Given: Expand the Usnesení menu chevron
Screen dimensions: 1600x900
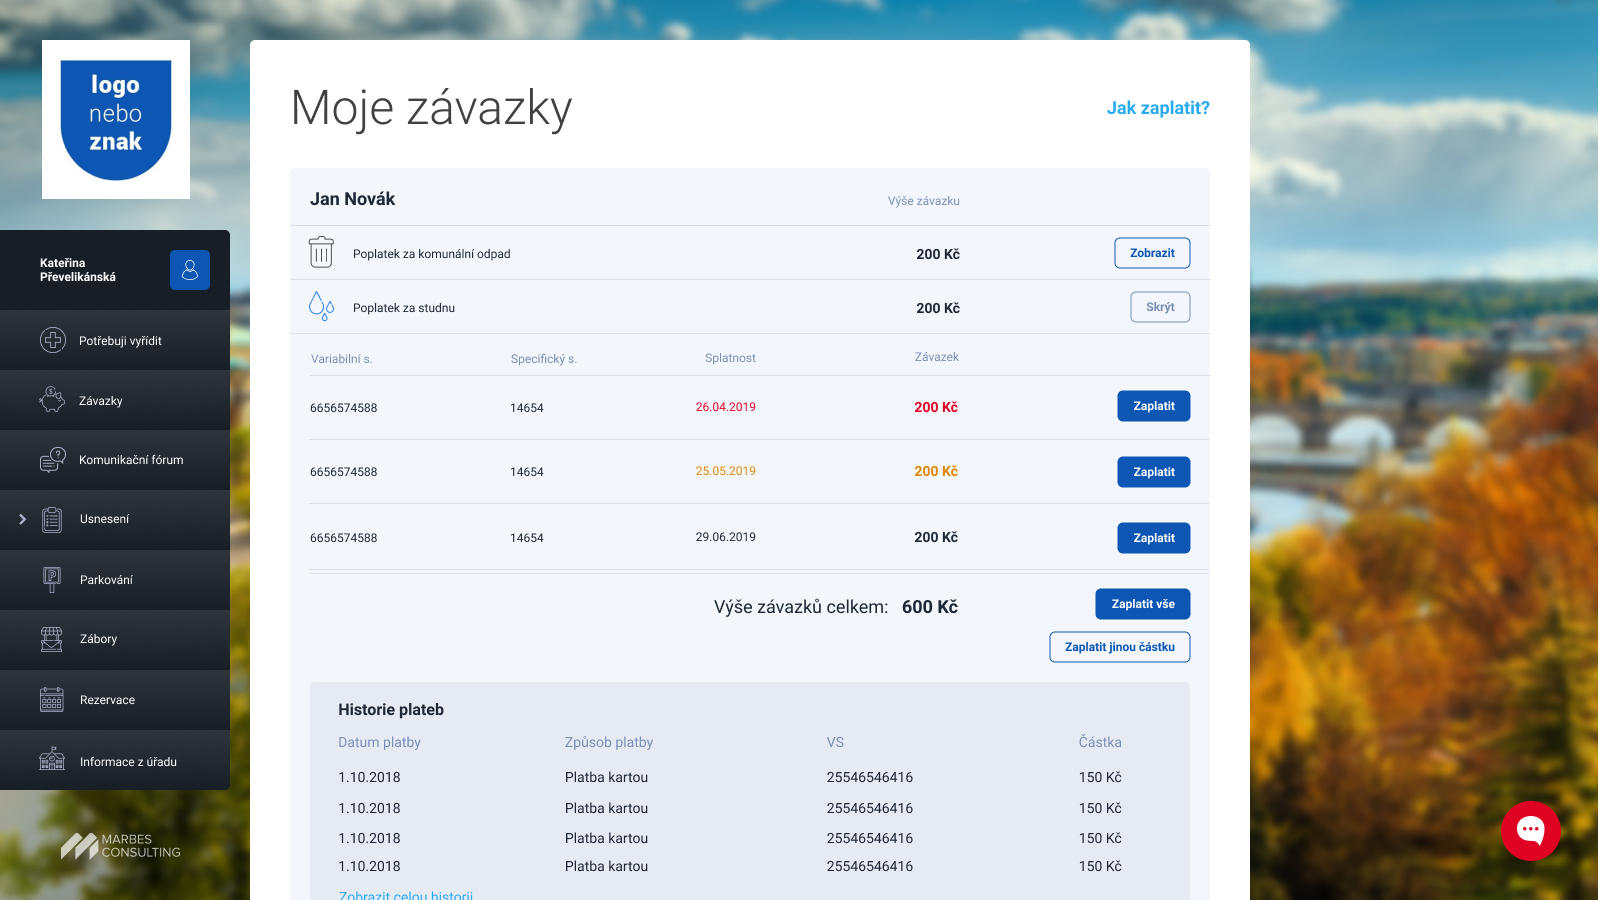Looking at the screenshot, I should pos(22,519).
